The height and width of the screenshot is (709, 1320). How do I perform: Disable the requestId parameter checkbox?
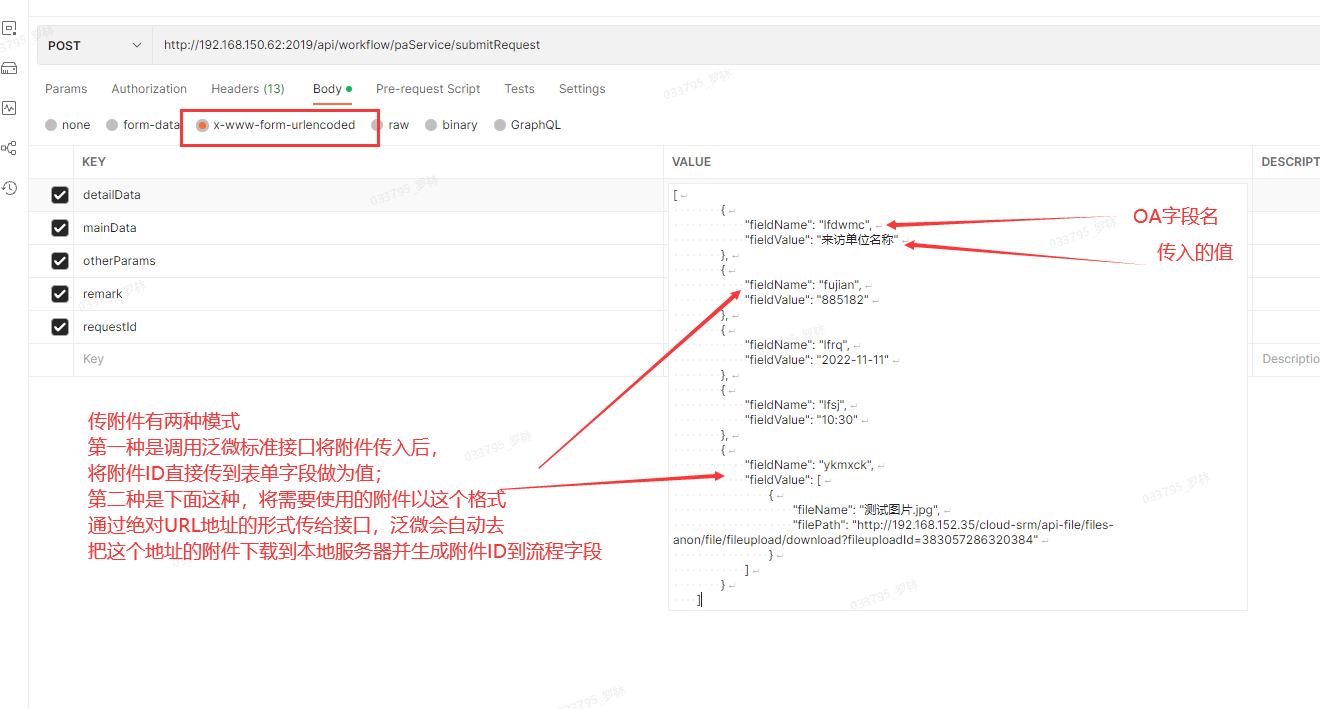(x=60, y=327)
